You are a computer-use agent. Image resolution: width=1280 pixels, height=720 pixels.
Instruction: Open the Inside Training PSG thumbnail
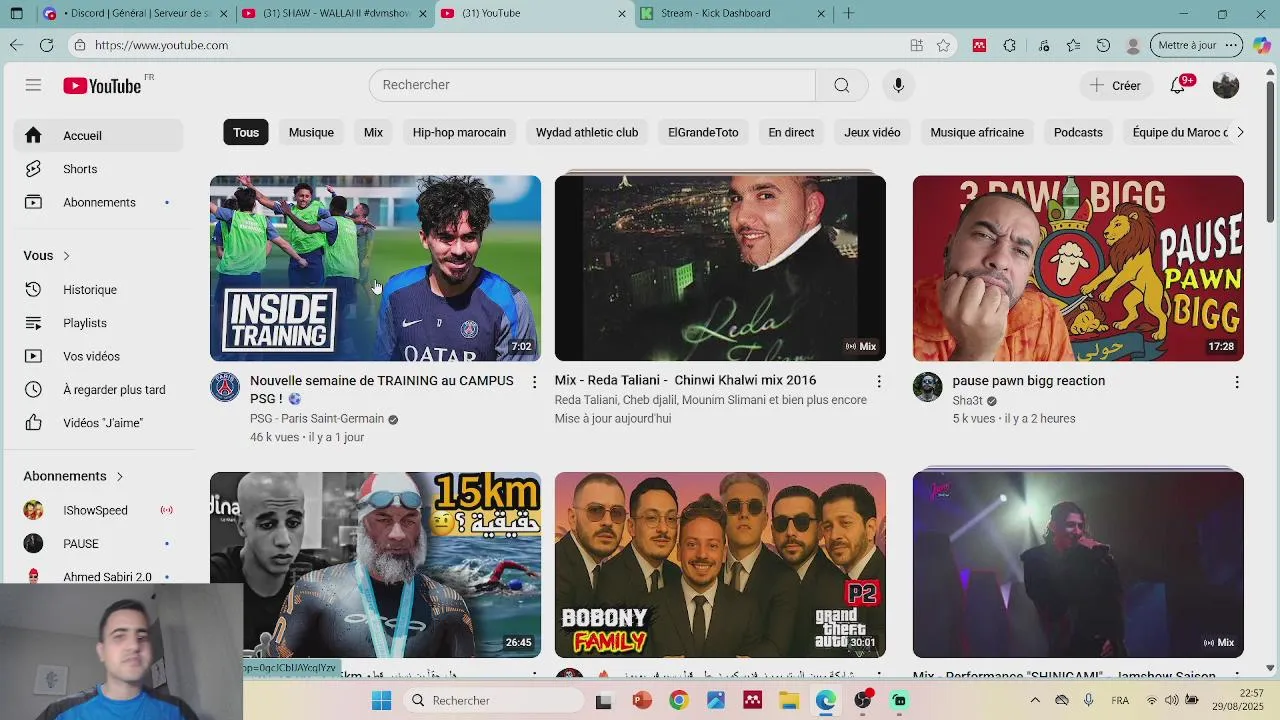375,268
